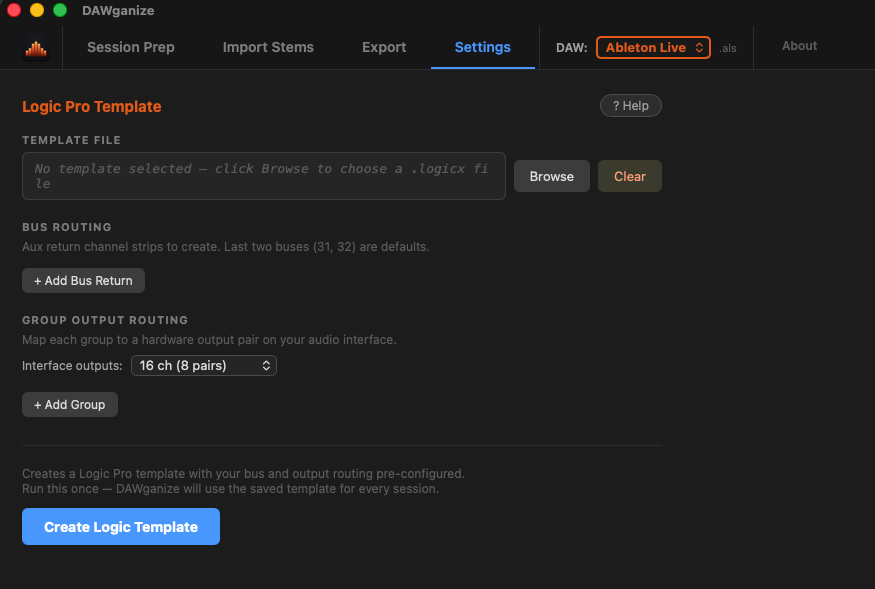The image size is (875, 589).
Task: Open the Import Stems tab
Action: 268,47
